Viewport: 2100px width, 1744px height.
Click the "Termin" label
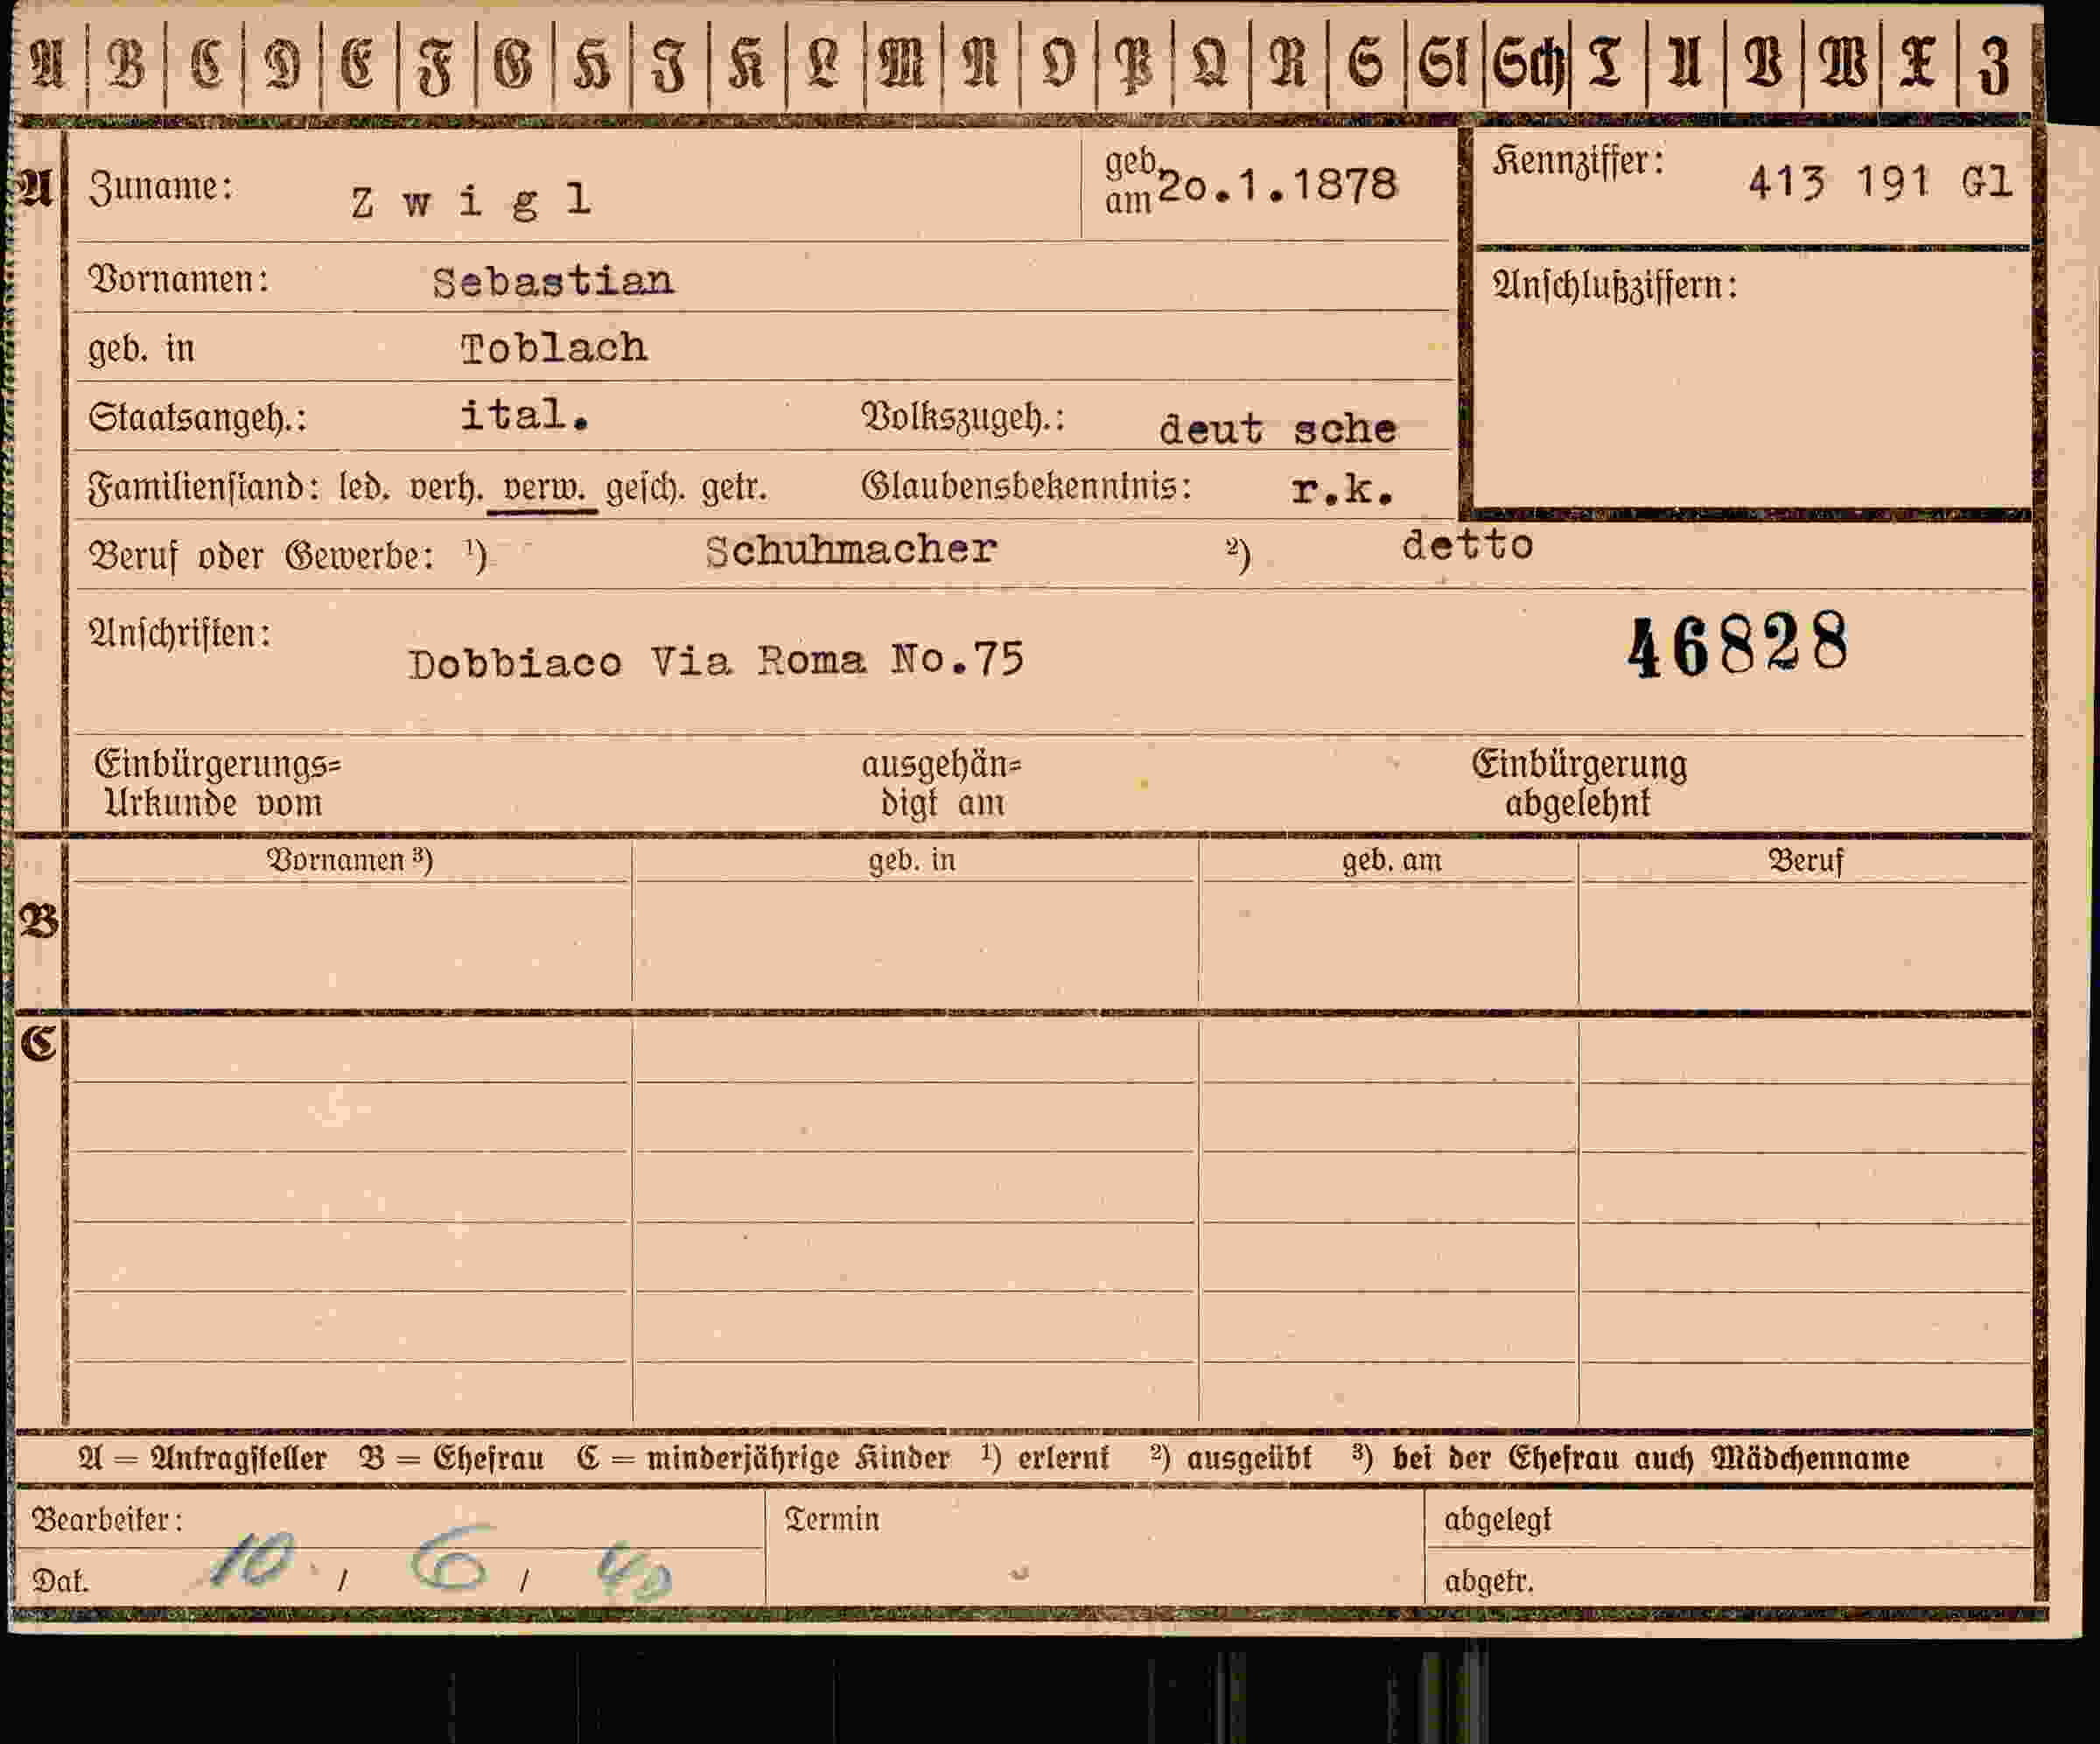pyautogui.click(x=832, y=1519)
